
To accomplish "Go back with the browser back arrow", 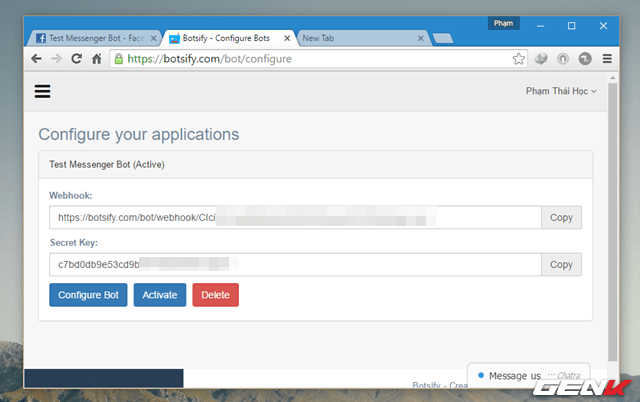I will tap(36, 59).
